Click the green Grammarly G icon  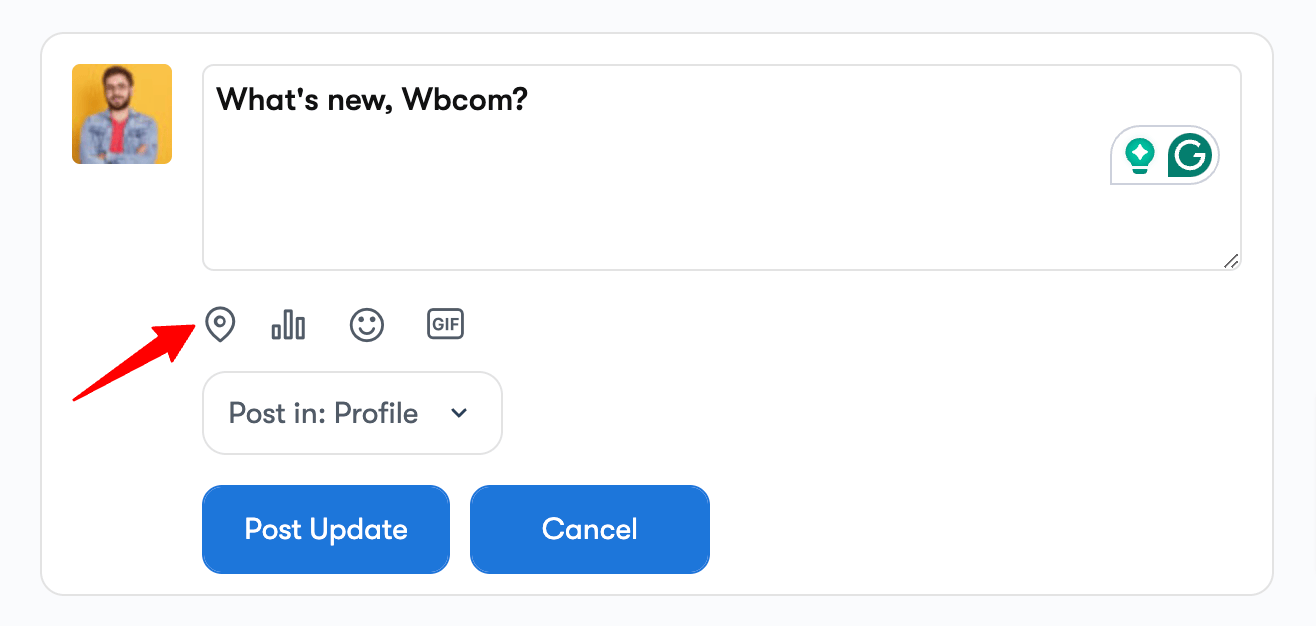pos(1190,156)
